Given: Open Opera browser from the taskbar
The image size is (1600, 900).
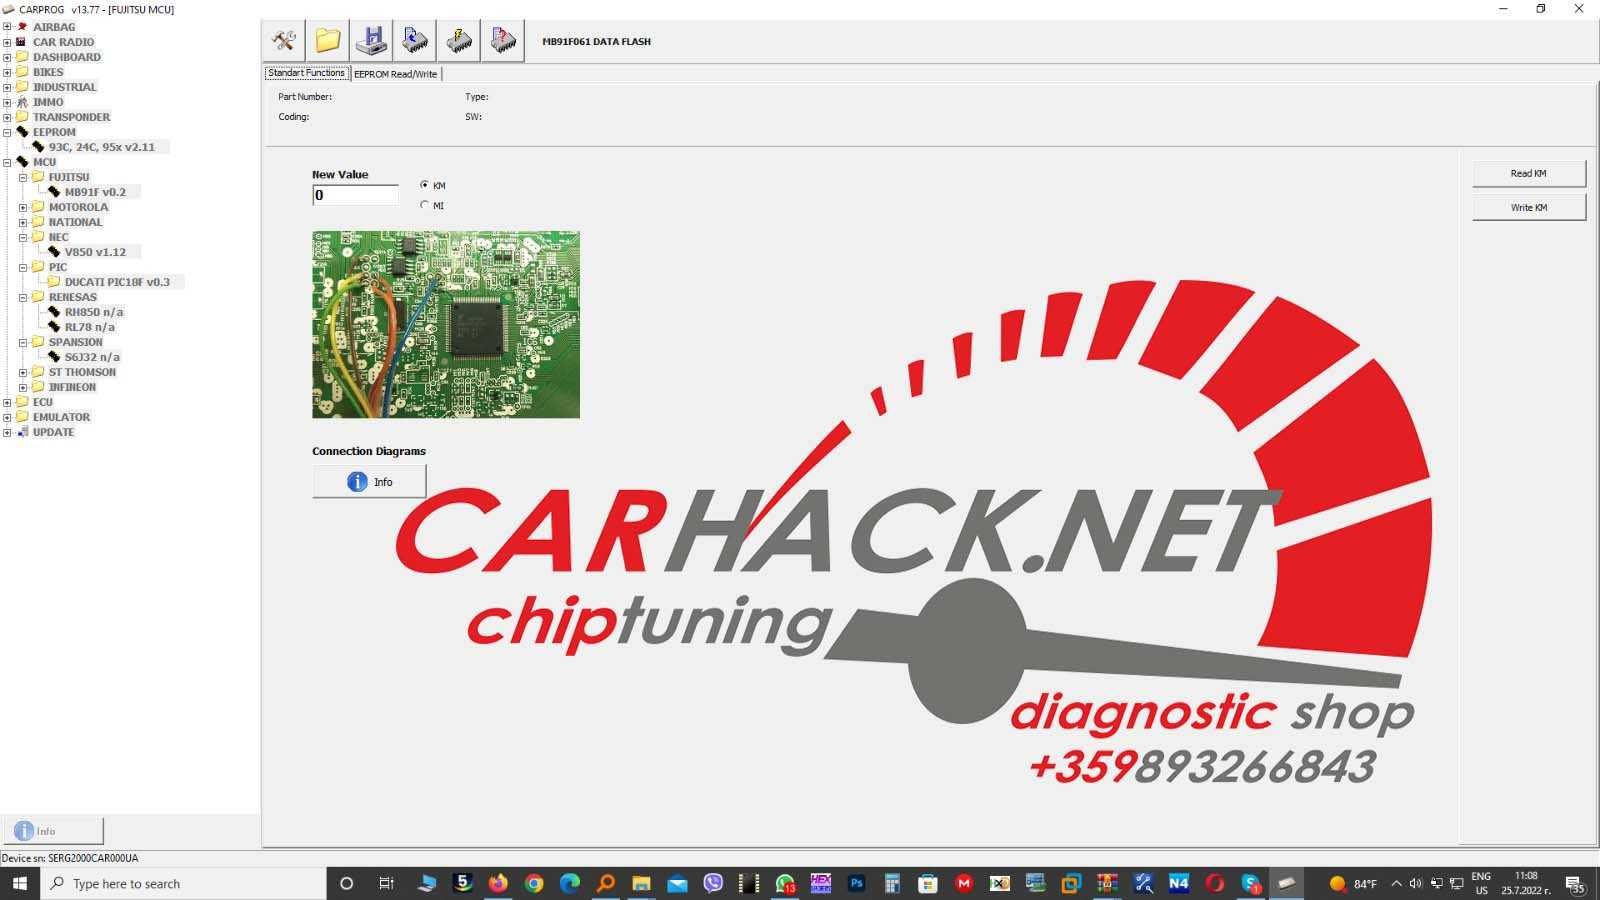Looking at the screenshot, I should tap(1215, 883).
